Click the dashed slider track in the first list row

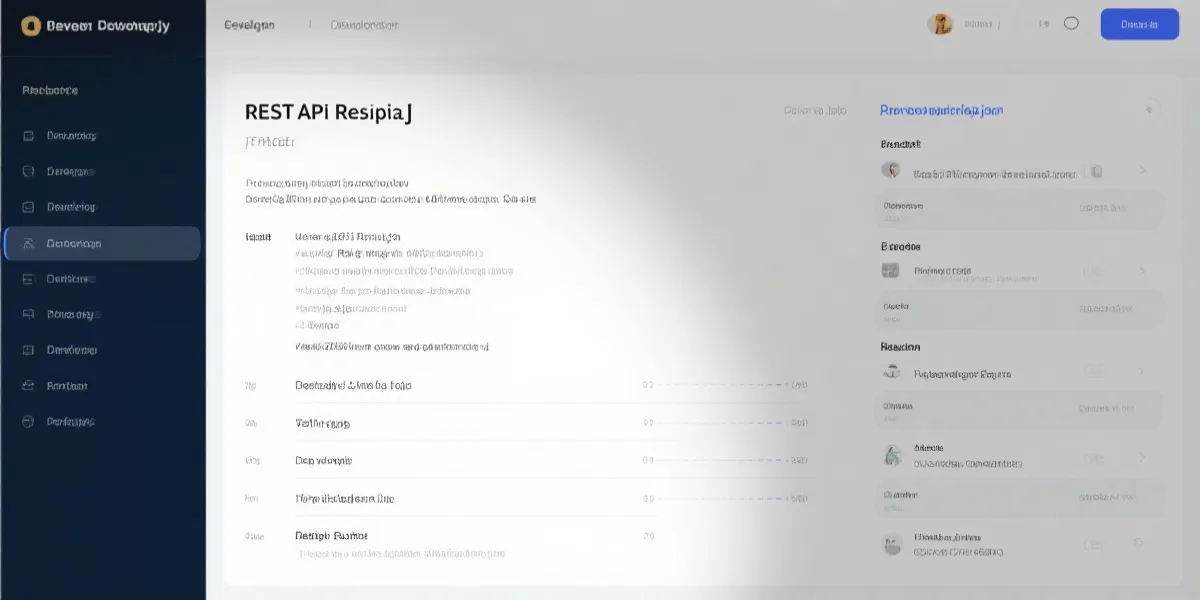point(720,385)
